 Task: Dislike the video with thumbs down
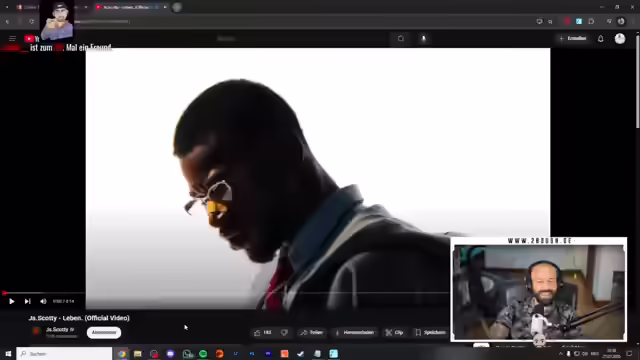tap(284, 333)
